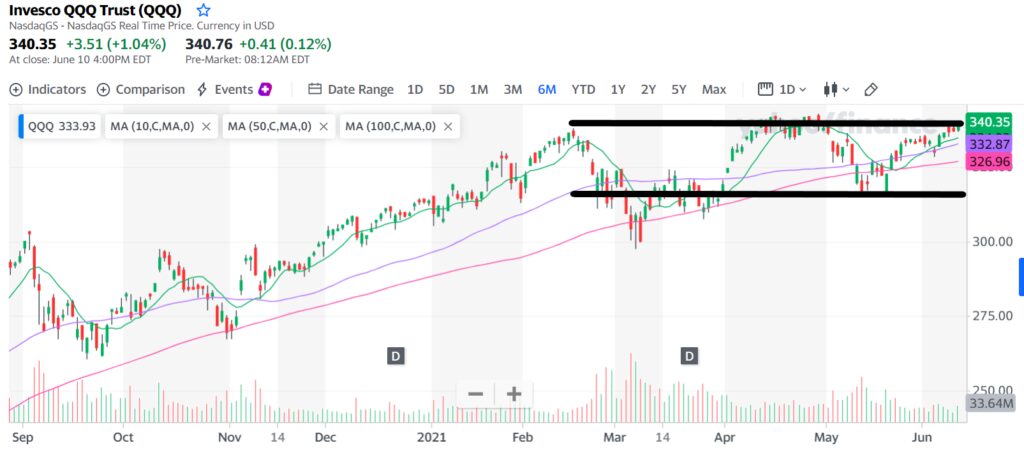Click the 2021 date axis label
Screen dimensions: 1024x464
pyautogui.click(x=431, y=437)
